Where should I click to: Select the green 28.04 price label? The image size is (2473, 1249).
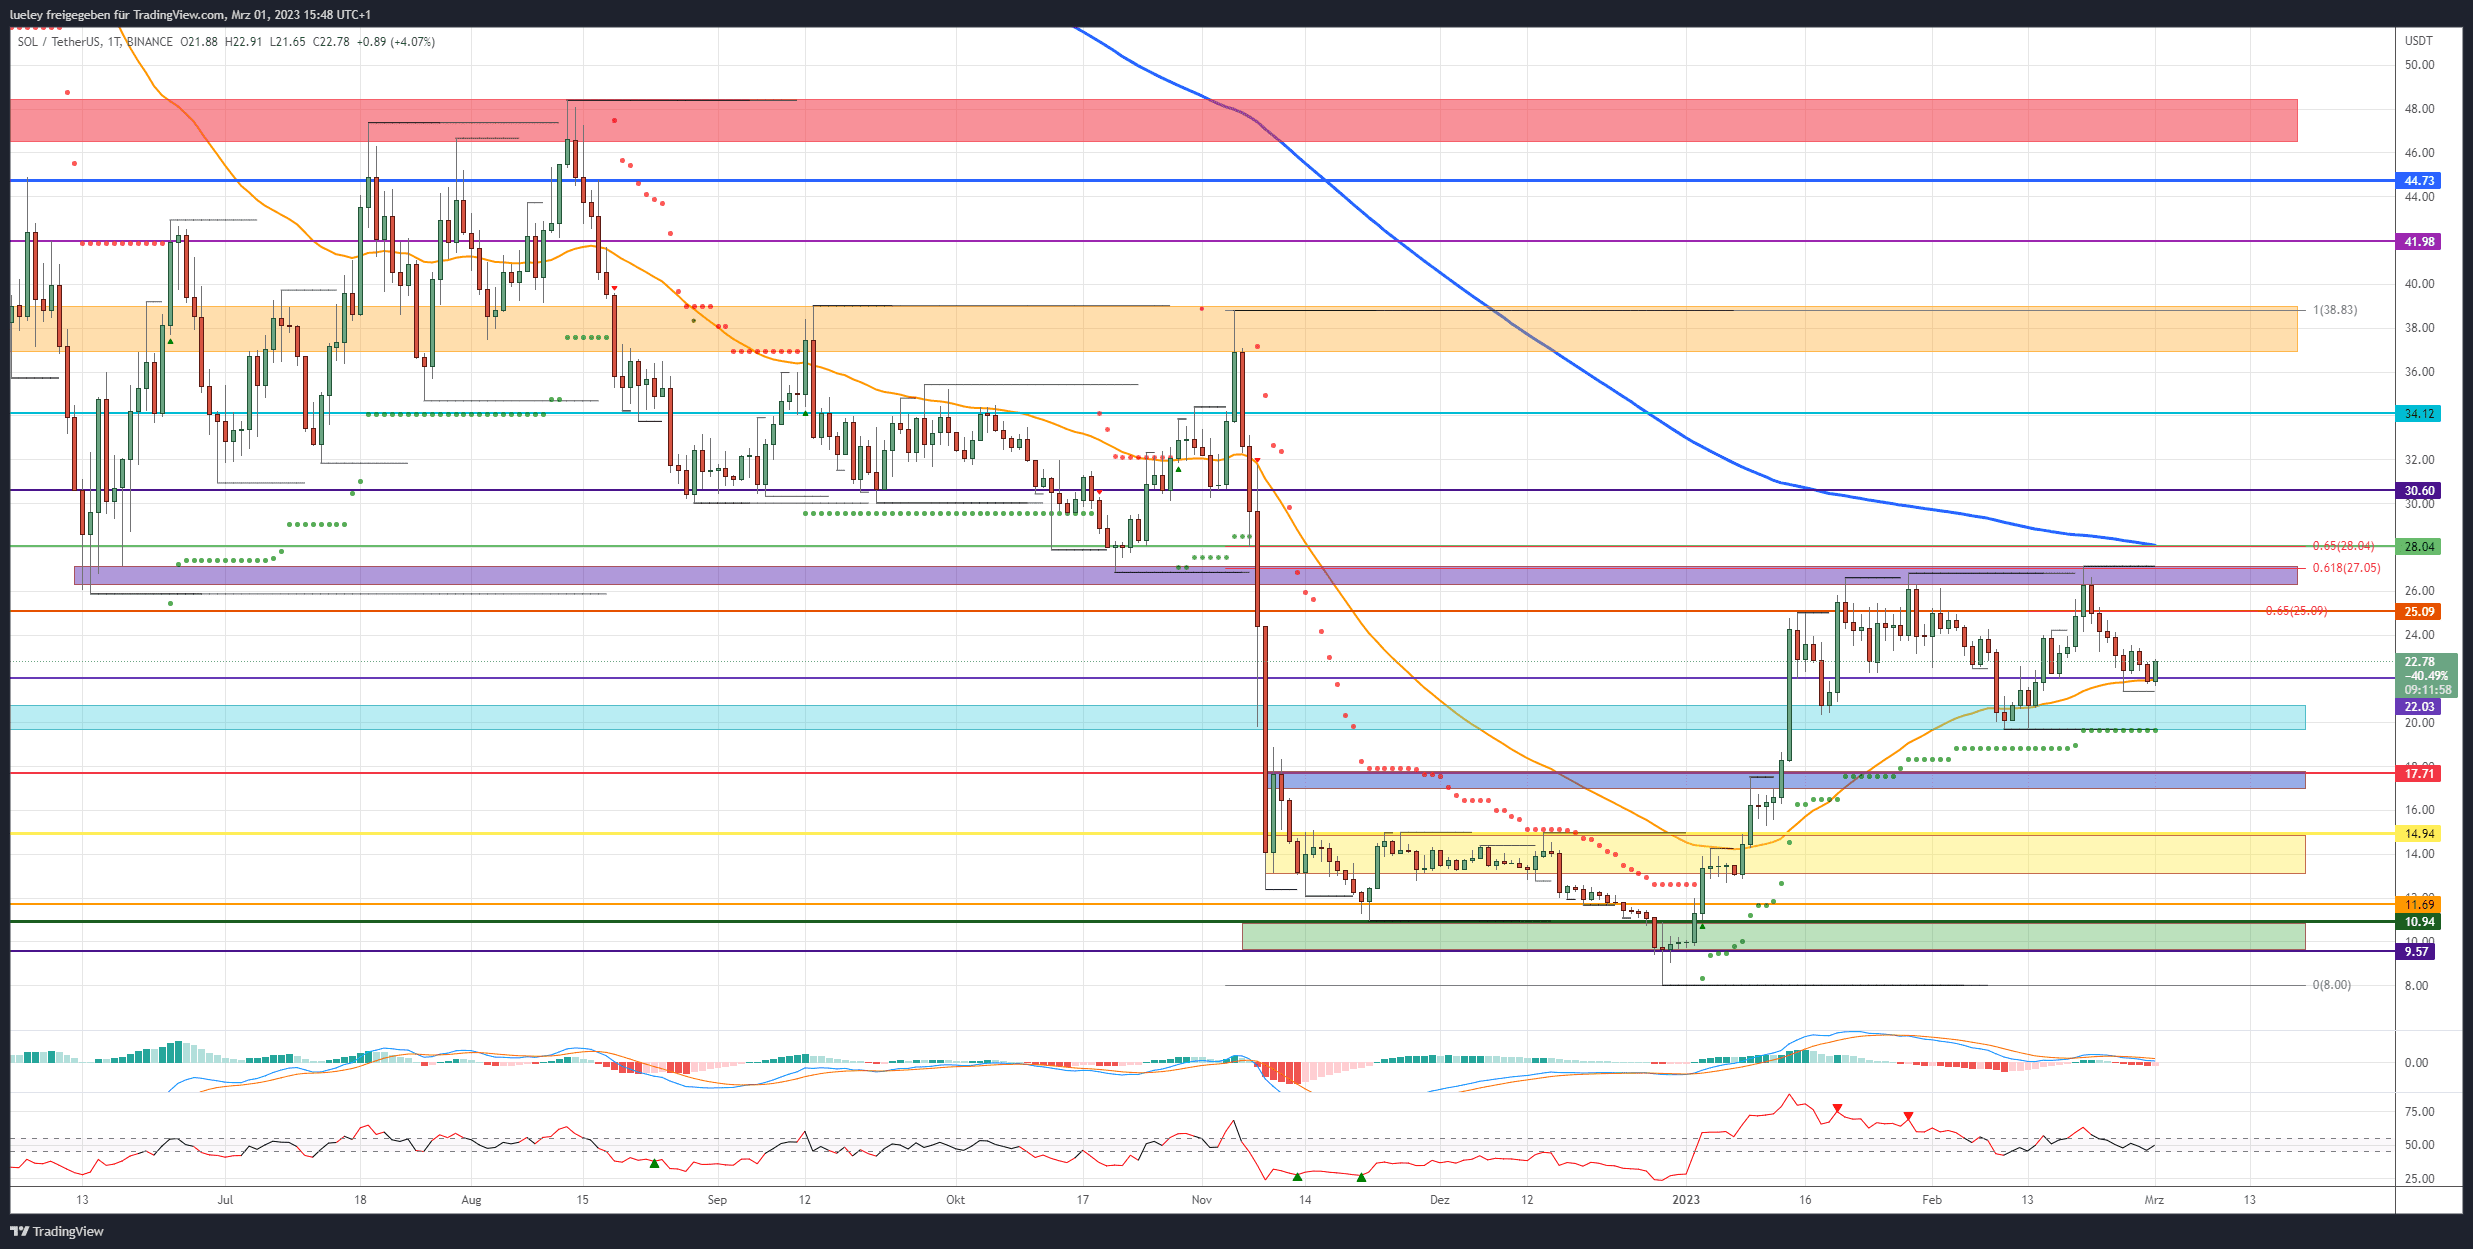coord(2419,547)
